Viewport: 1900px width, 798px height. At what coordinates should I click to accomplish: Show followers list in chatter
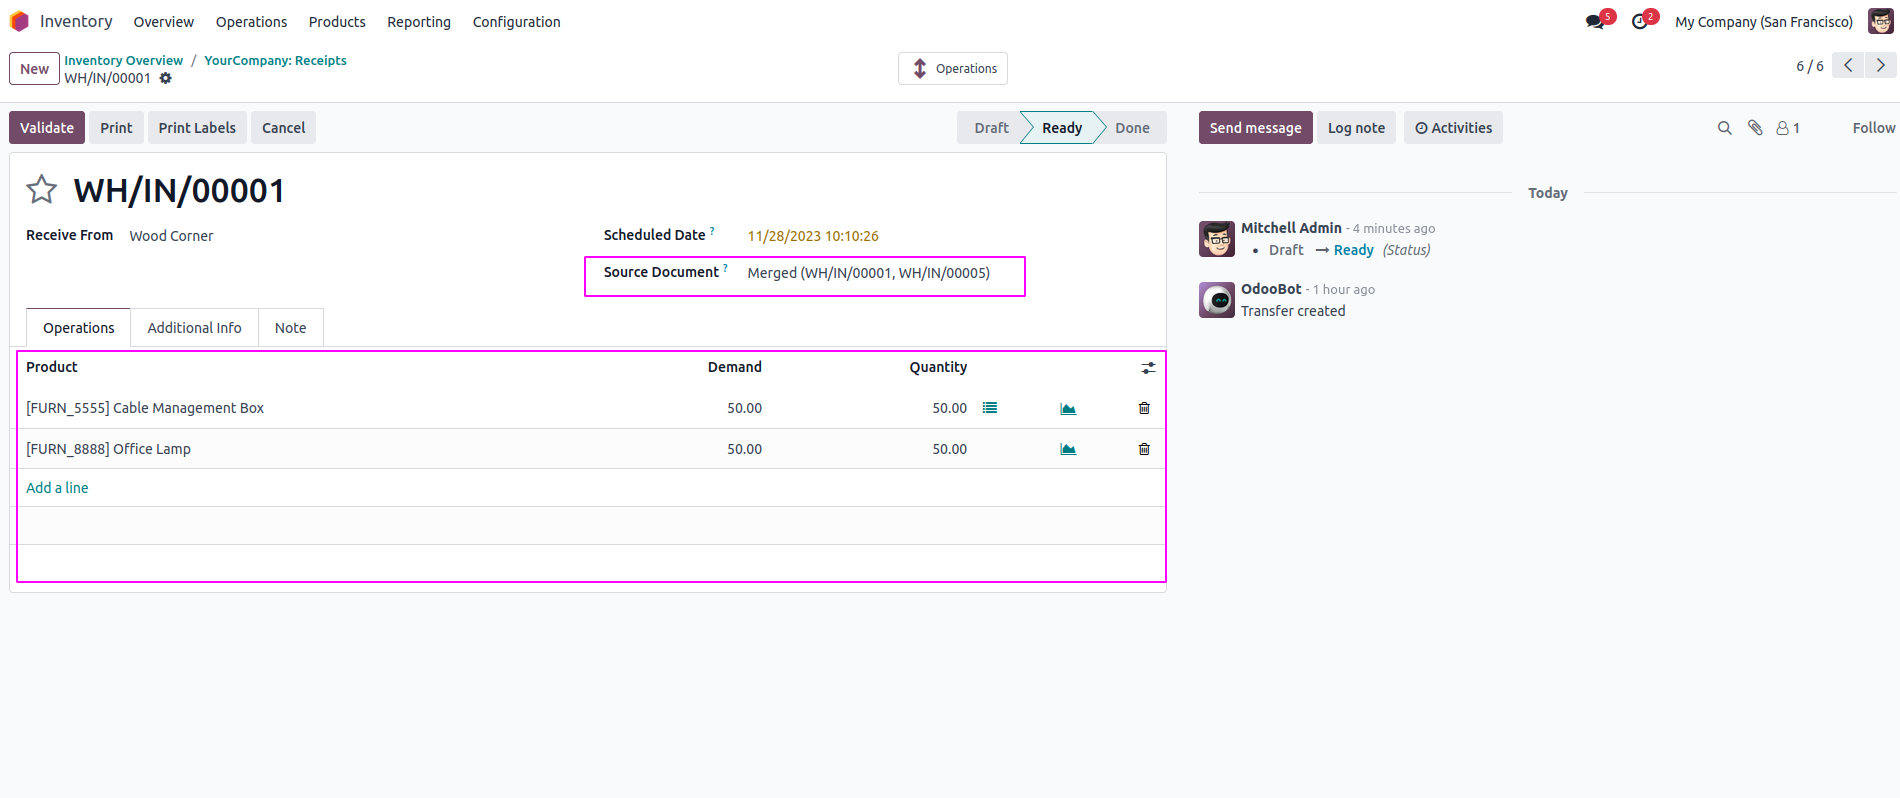1787,128
